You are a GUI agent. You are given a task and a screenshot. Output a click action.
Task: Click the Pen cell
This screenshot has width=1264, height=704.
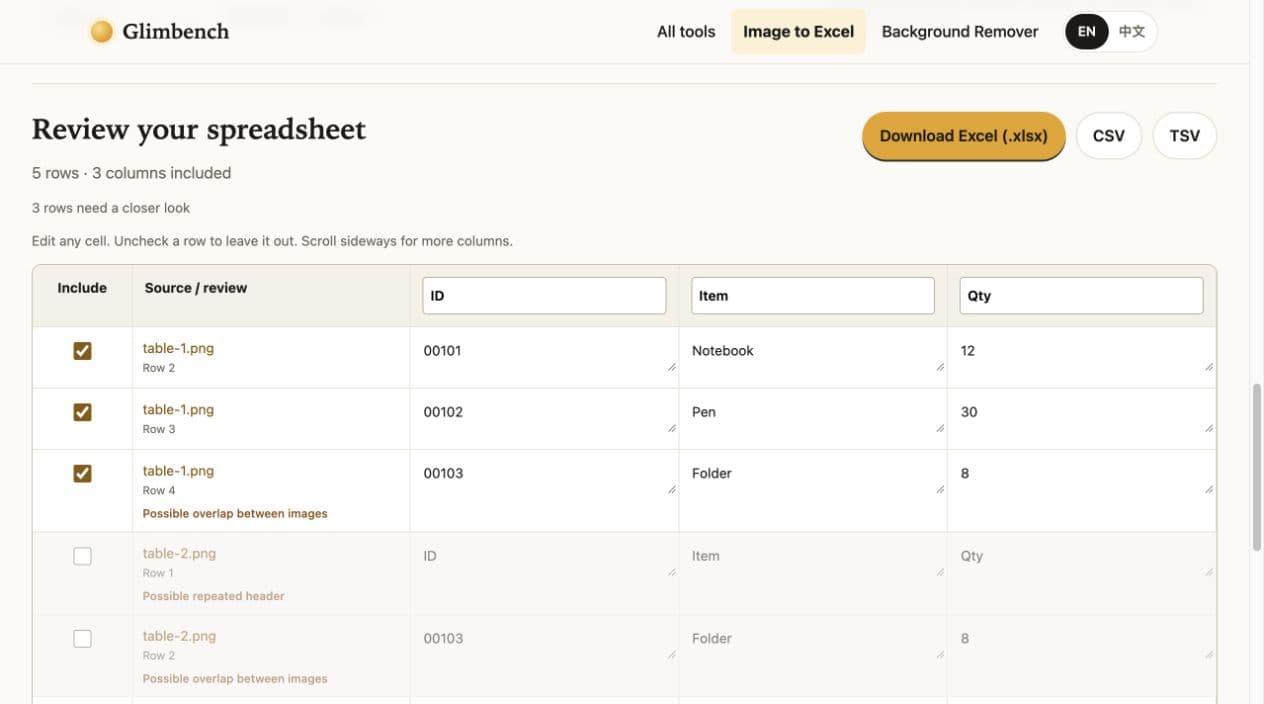pyautogui.click(x=813, y=418)
